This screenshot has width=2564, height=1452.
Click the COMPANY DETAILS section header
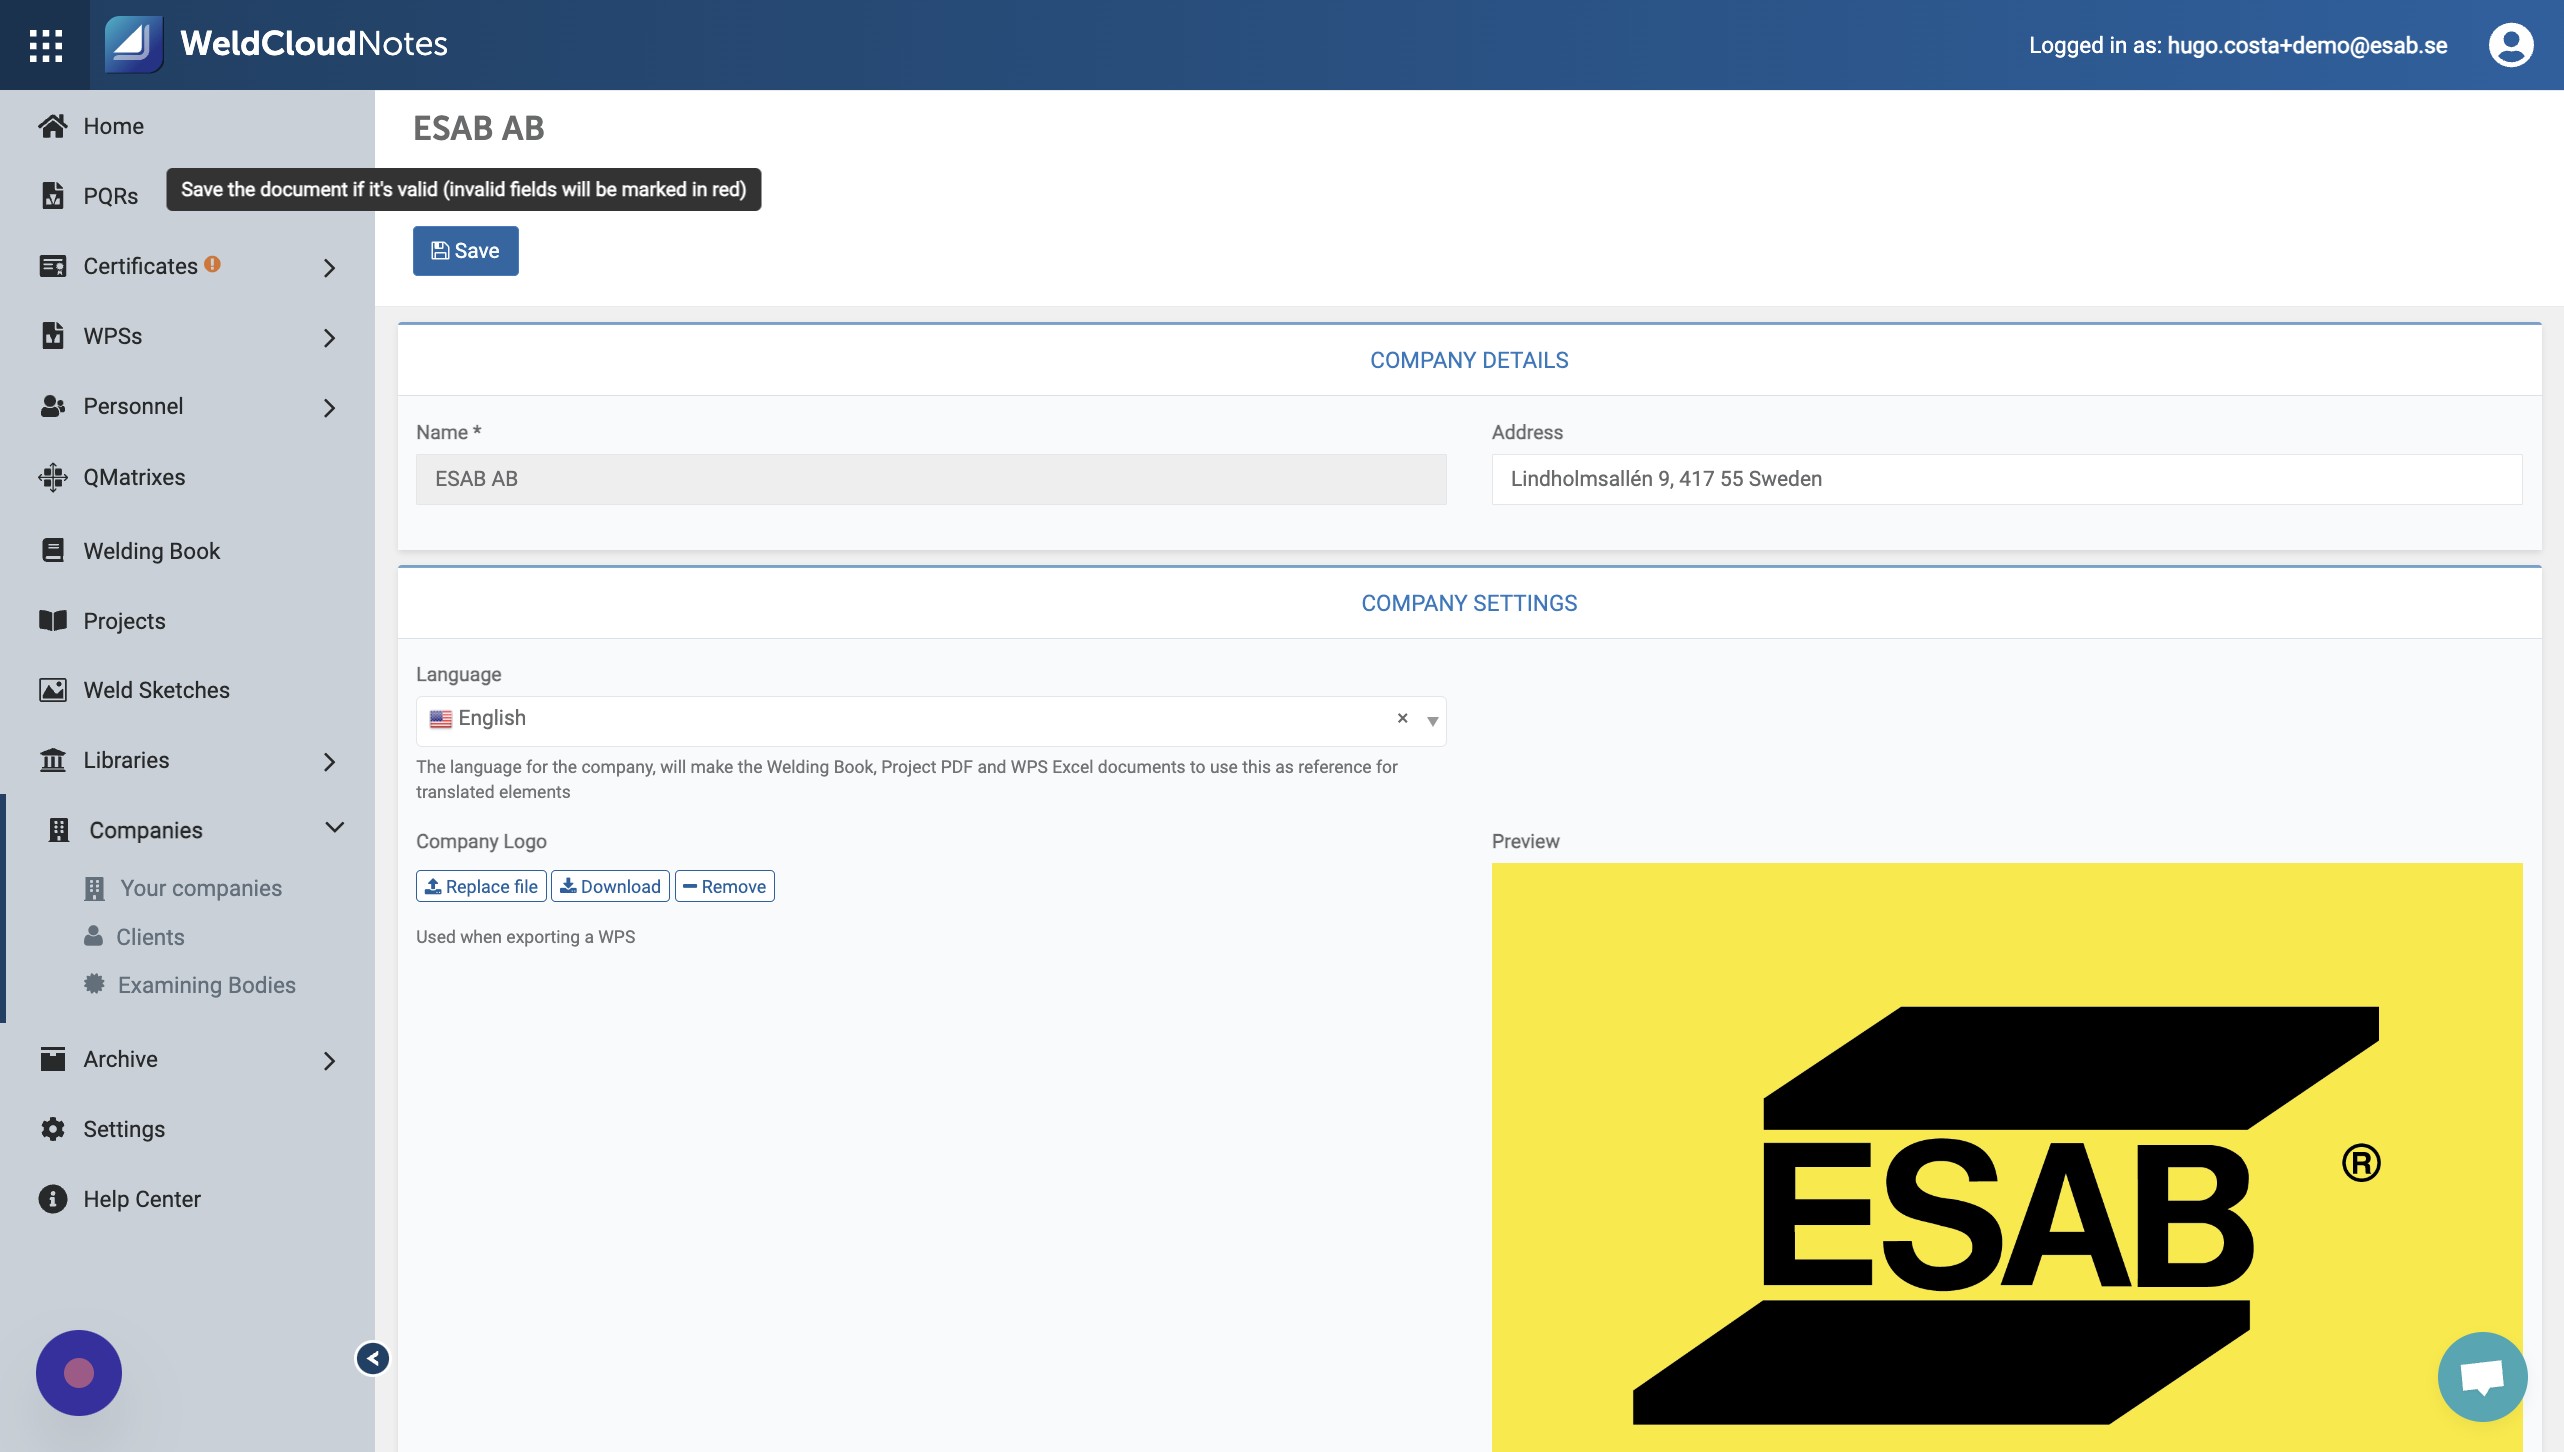coord(1469,360)
